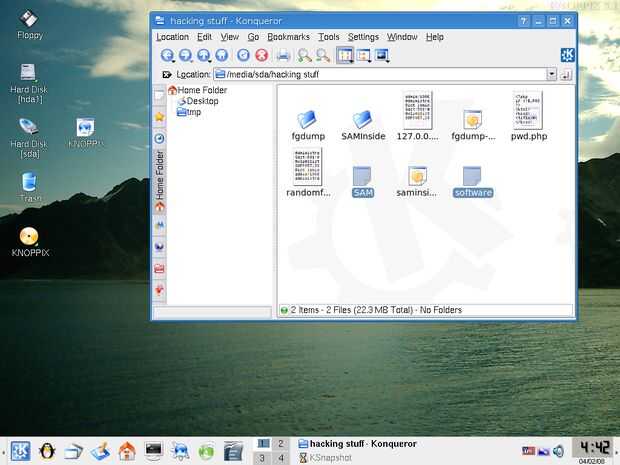
Task: Open the Window menu
Action: (x=402, y=37)
